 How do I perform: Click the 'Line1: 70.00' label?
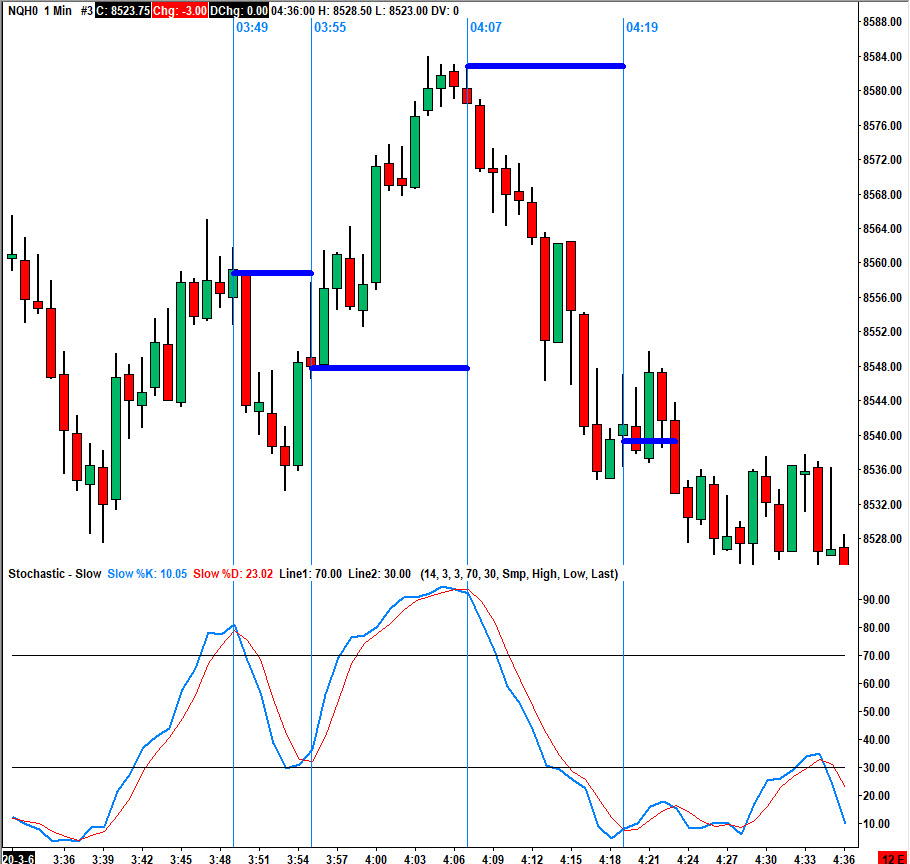point(310,574)
